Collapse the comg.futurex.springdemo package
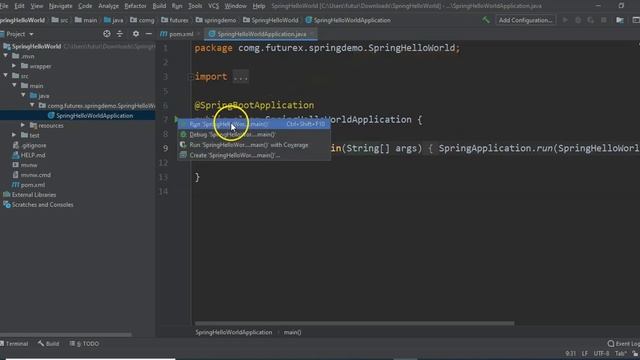The image size is (640, 360). tap(32, 105)
